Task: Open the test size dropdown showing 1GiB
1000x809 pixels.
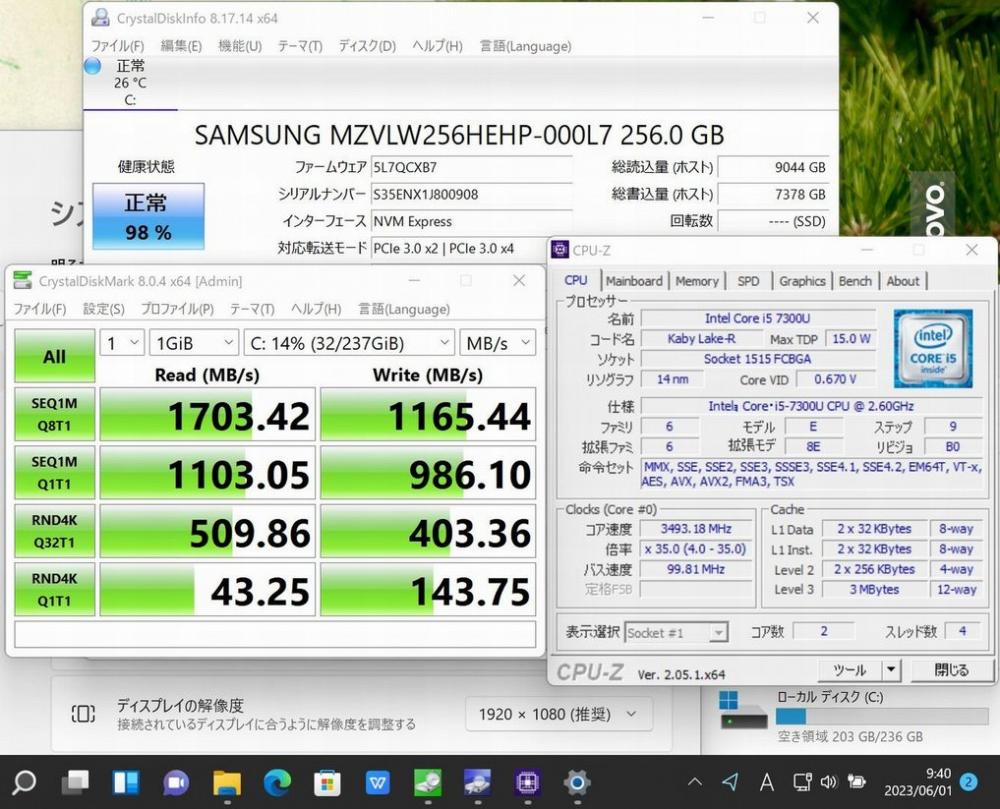Action: pos(194,344)
